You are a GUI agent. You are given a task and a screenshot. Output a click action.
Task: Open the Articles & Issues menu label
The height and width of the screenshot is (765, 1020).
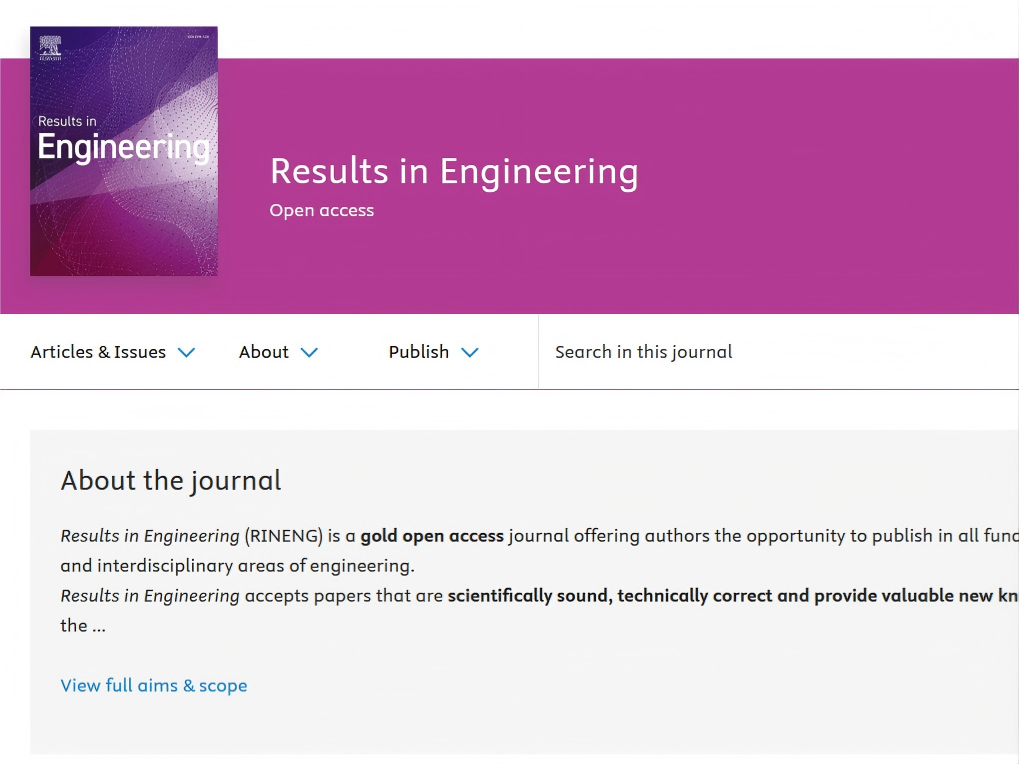pos(98,352)
